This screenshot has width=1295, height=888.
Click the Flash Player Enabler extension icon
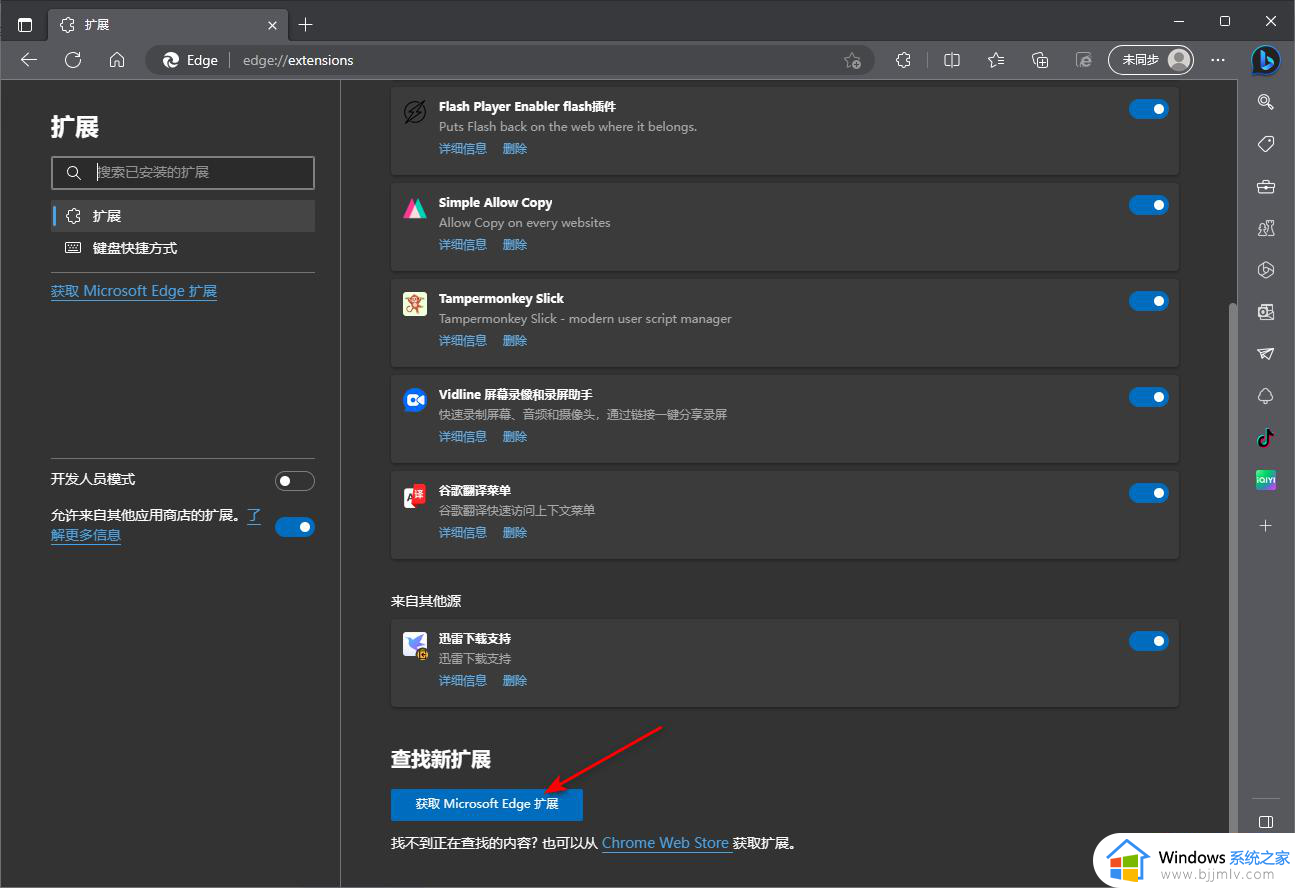(415, 112)
